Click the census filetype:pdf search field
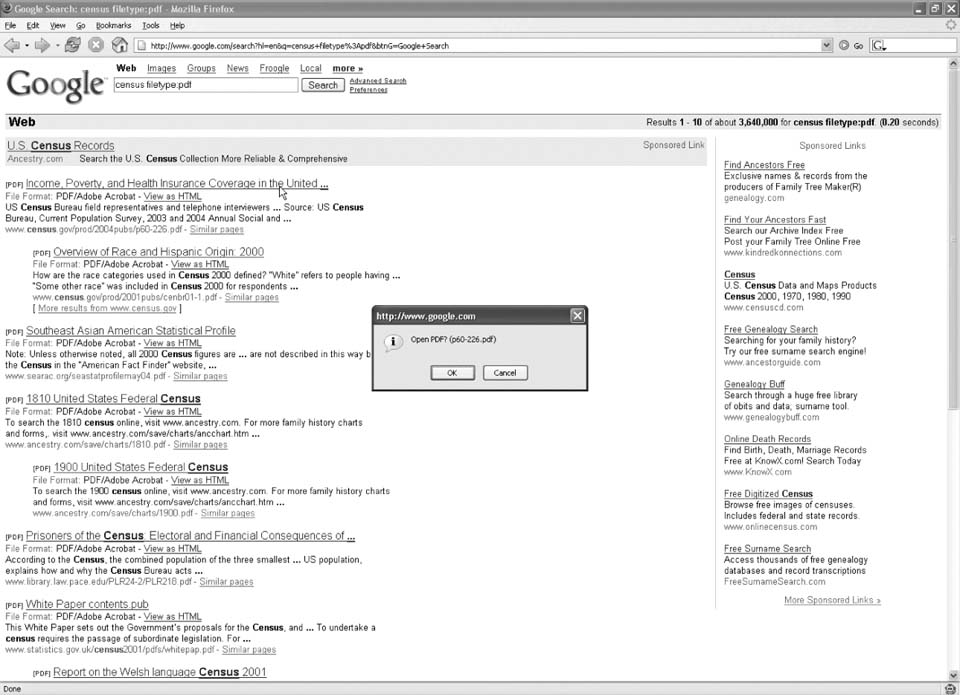 coord(205,85)
